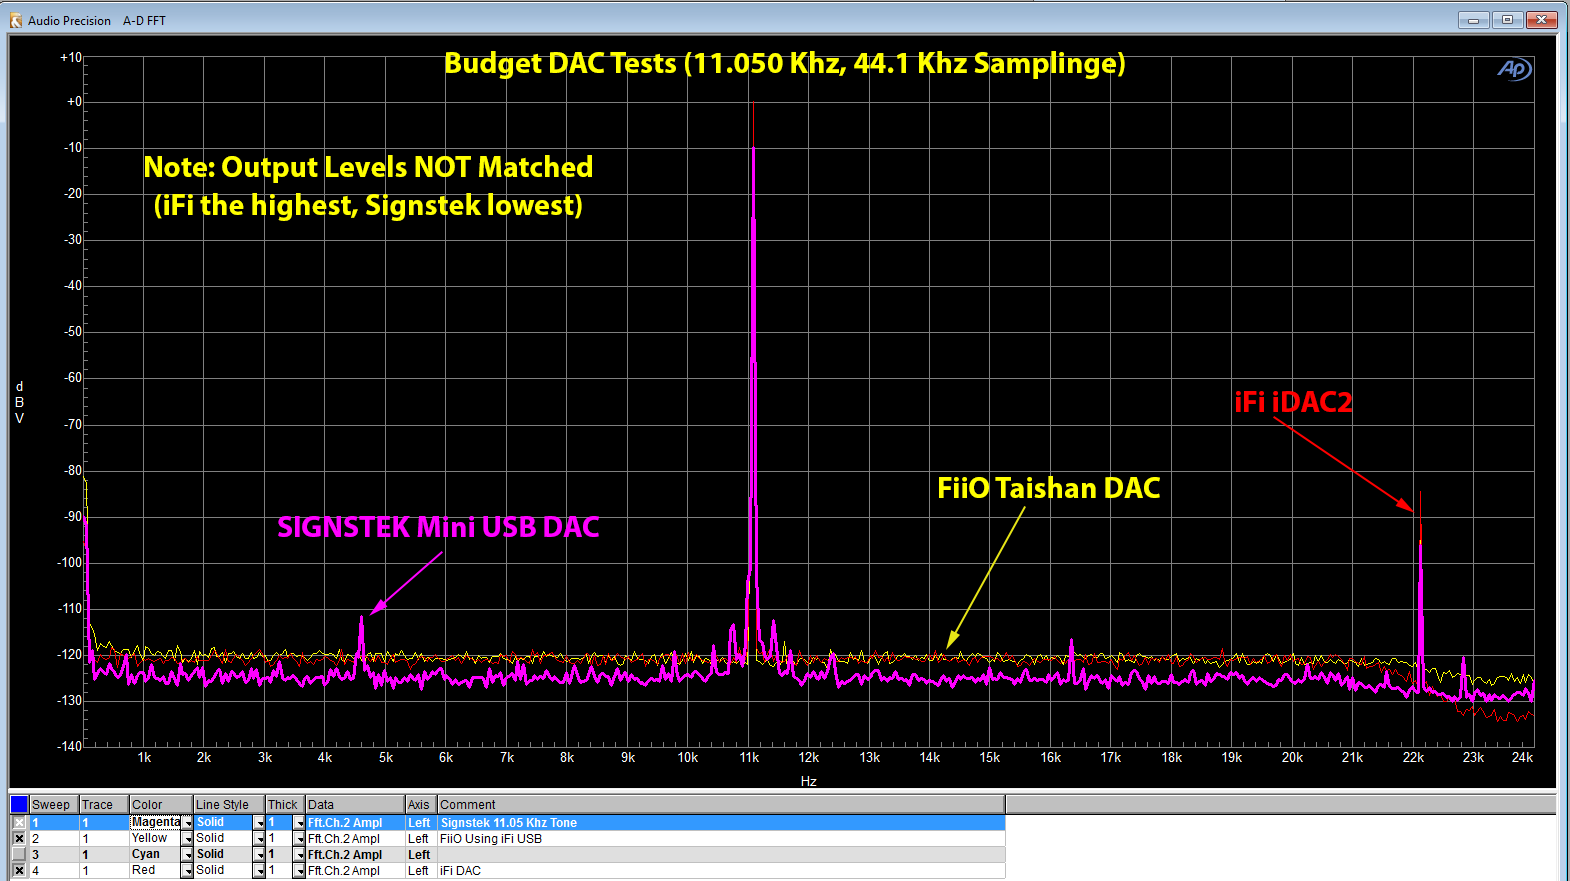Select sweep number 1 cell
This screenshot has height=881, width=1570.
[54, 823]
